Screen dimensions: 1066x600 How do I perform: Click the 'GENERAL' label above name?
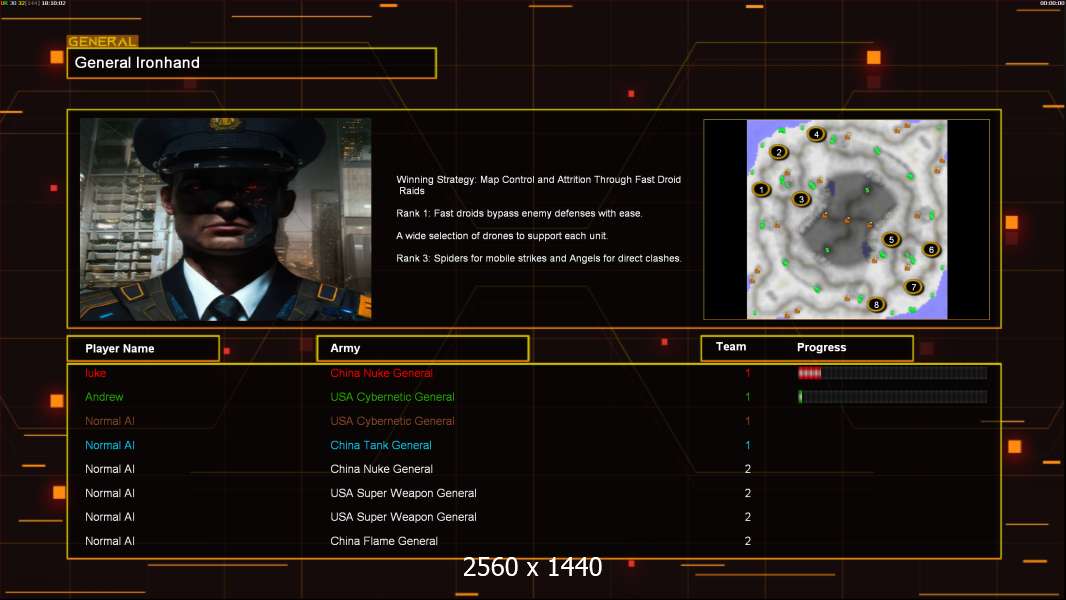click(103, 41)
